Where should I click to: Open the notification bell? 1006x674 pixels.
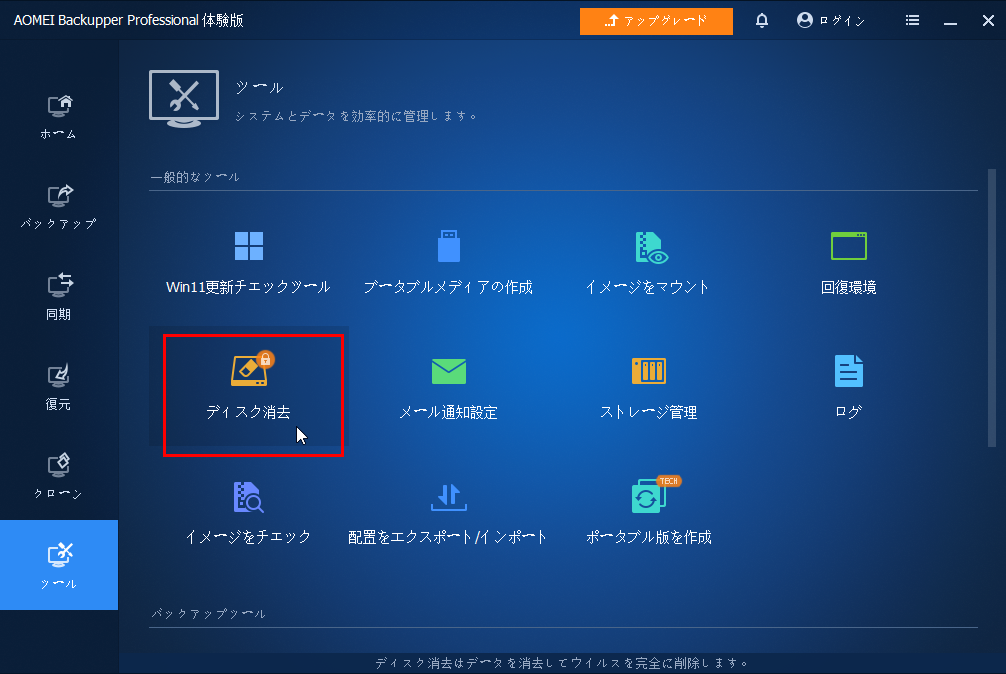pos(762,21)
